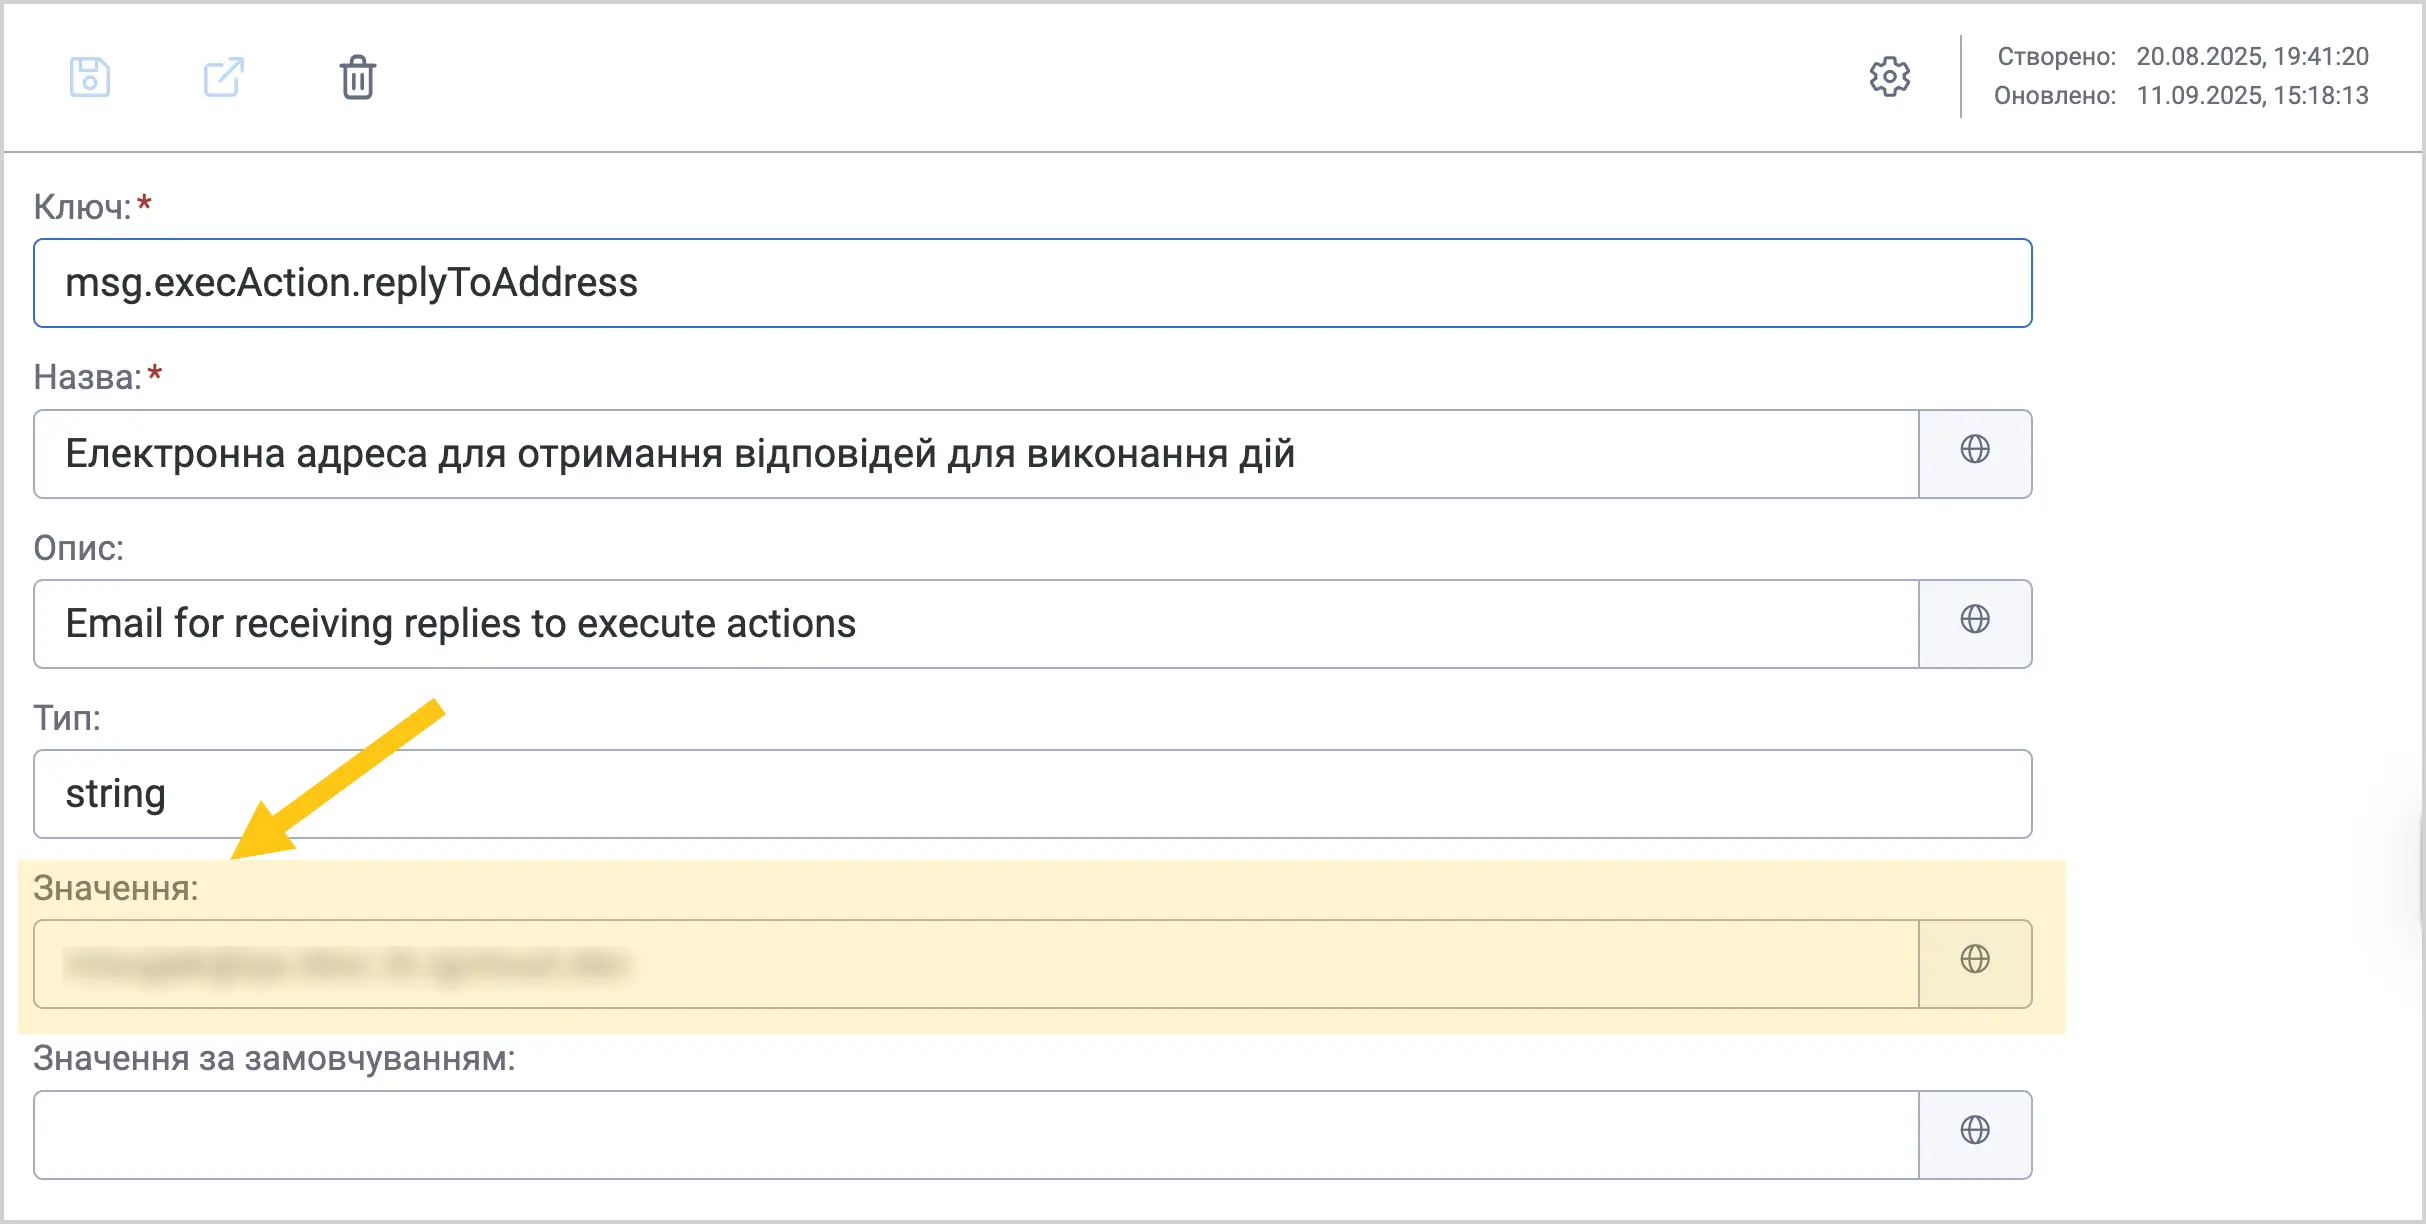Click the Опис field with Email text

977,624
